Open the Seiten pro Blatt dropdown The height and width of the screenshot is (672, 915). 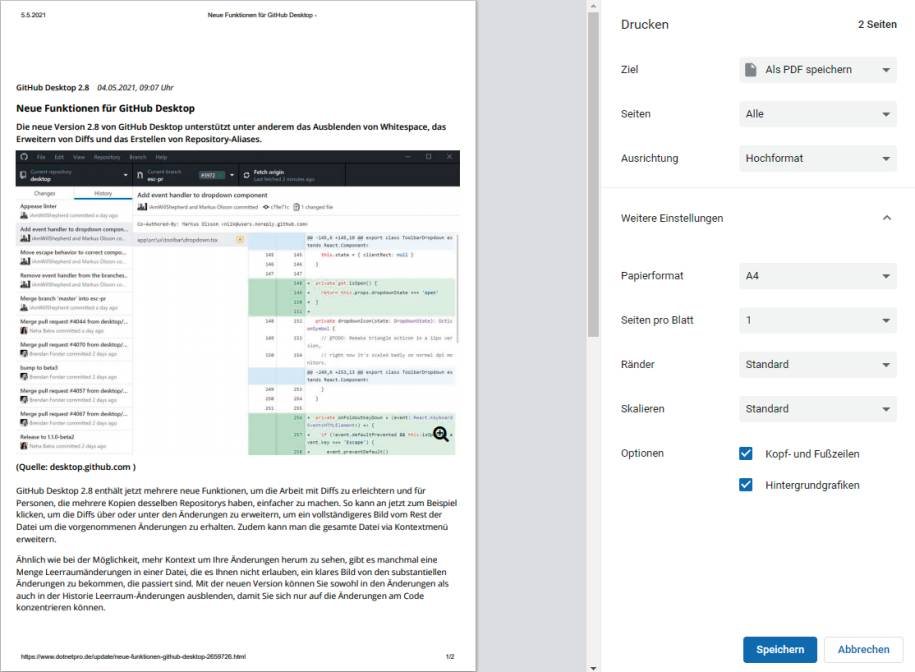[x=818, y=320]
